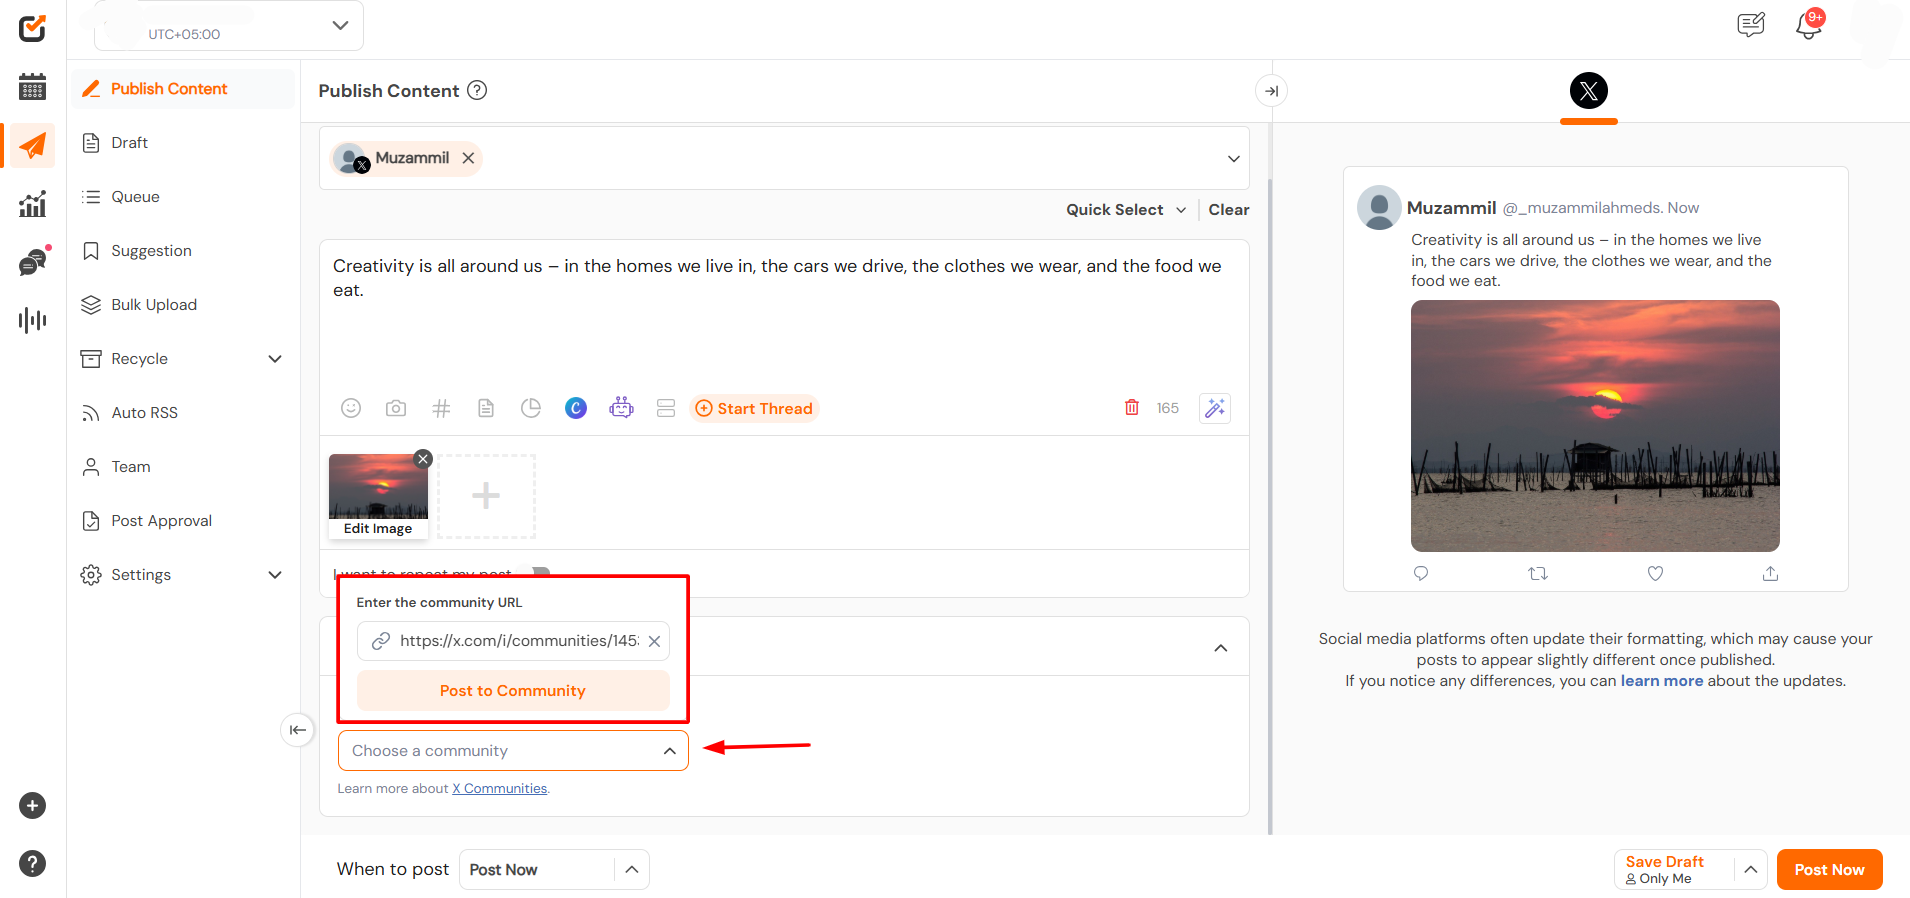
Task: Open the Choose a community dropdown
Action: pos(513,751)
